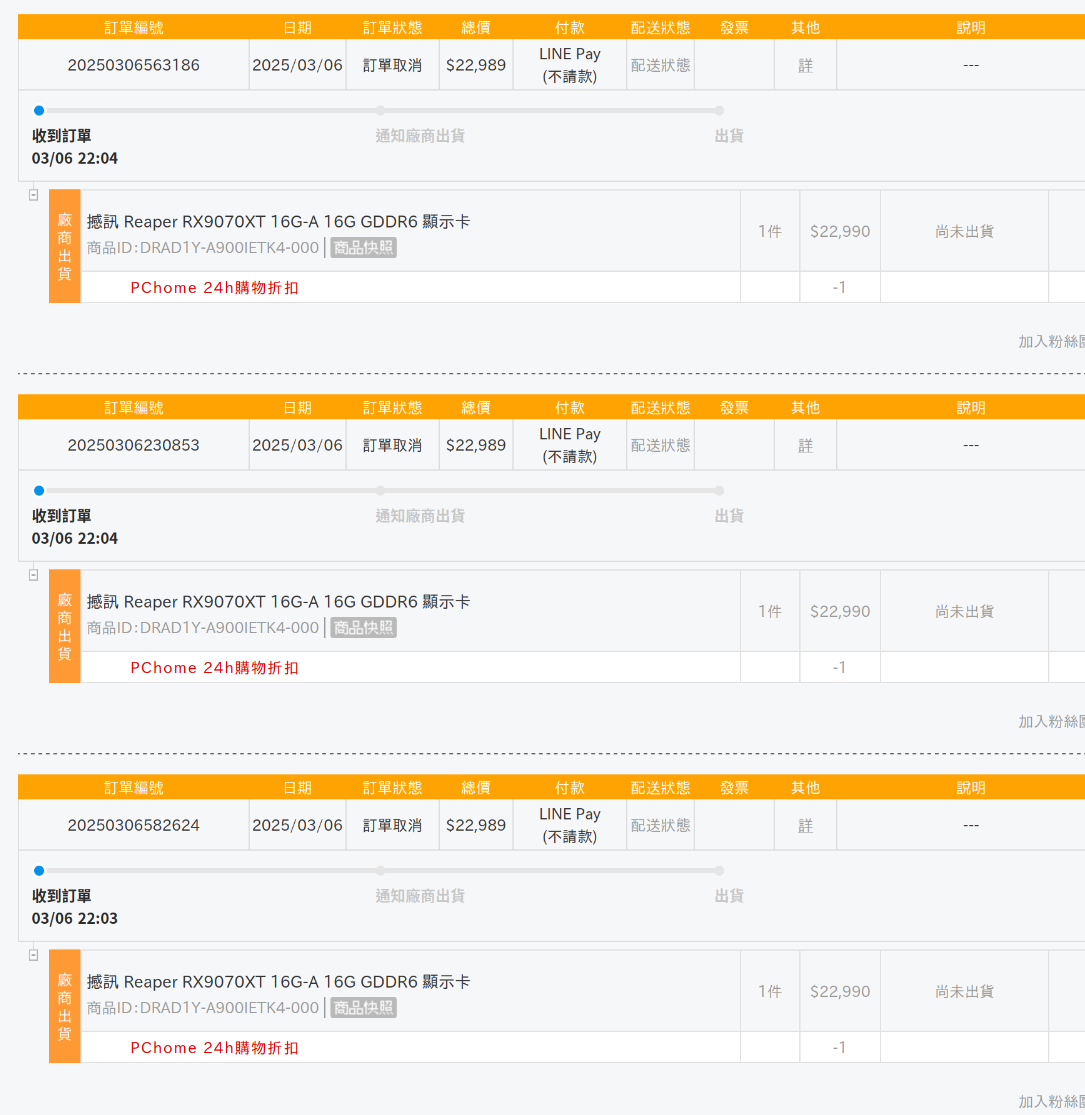Open the 撼訊 Reaper RX9070XT product in order 20250306230853
Image resolution: width=1085 pixels, height=1115 pixels.
pyautogui.click(x=279, y=602)
